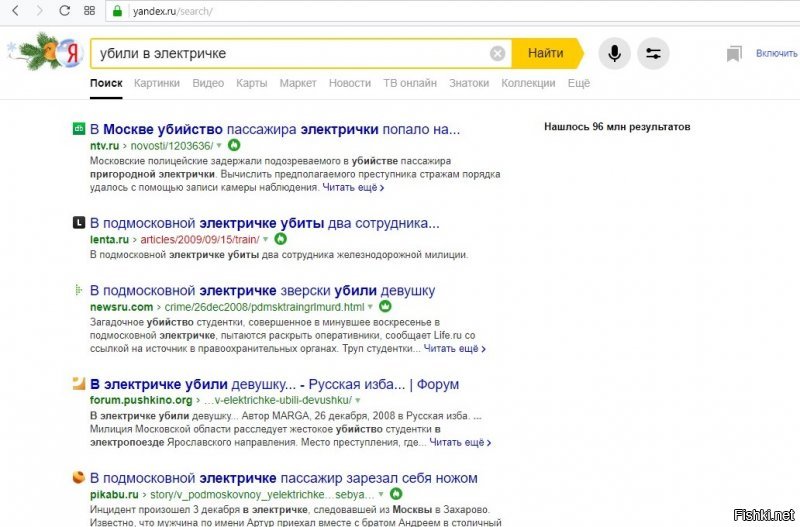Switch to 'Видео' tab
Screen dimensions: 800x527
click(208, 83)
